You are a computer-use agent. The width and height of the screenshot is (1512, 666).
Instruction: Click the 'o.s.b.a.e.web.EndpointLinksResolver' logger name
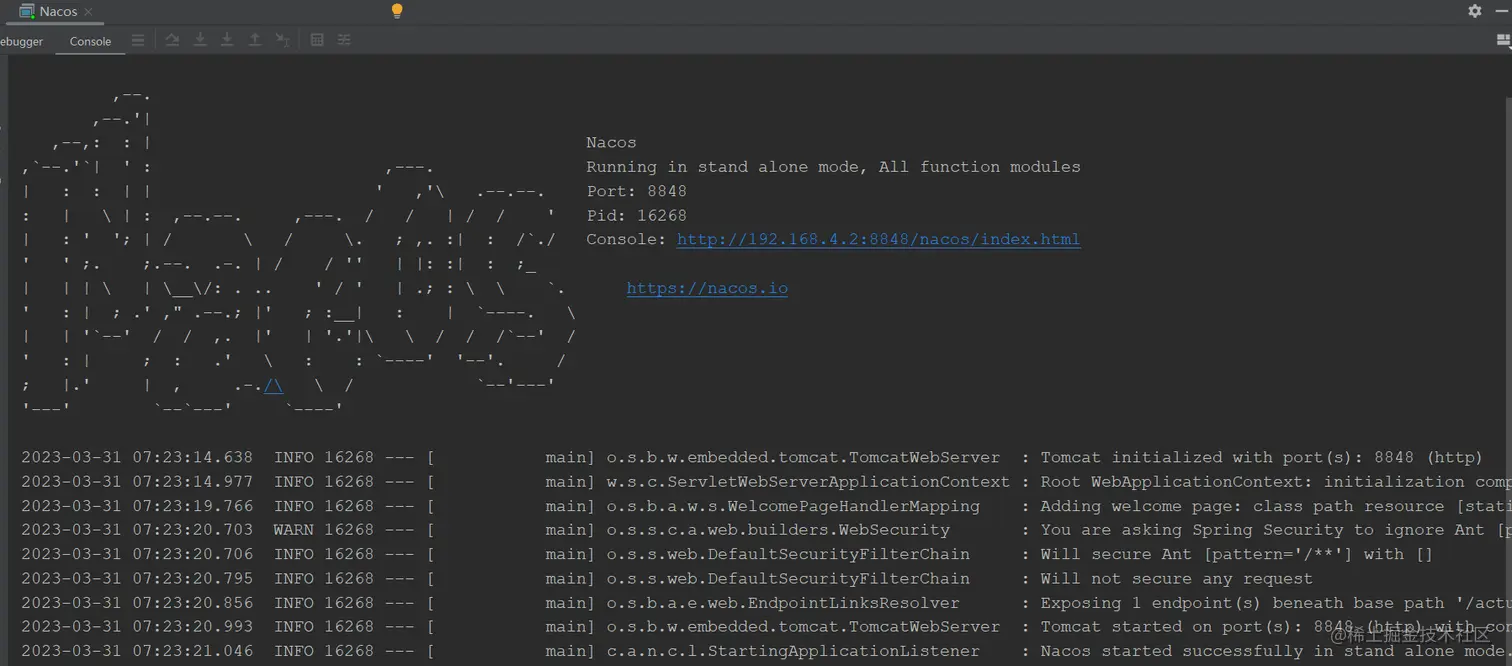click(783, 603)
